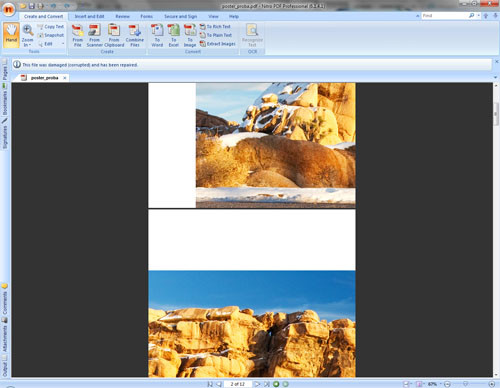Click the green previous view button
The image size is (500, 388).
(276, 384)
